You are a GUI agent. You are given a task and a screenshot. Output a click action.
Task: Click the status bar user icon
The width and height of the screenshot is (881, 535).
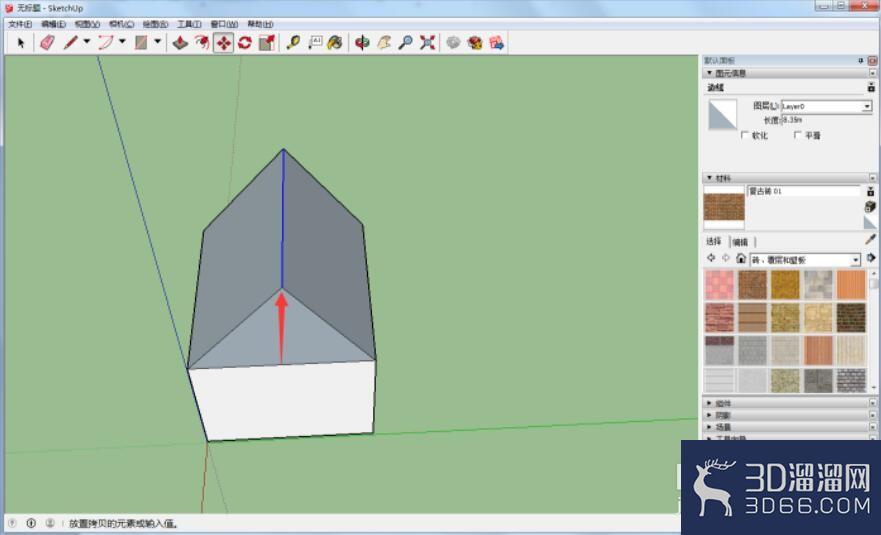[50, 523]
